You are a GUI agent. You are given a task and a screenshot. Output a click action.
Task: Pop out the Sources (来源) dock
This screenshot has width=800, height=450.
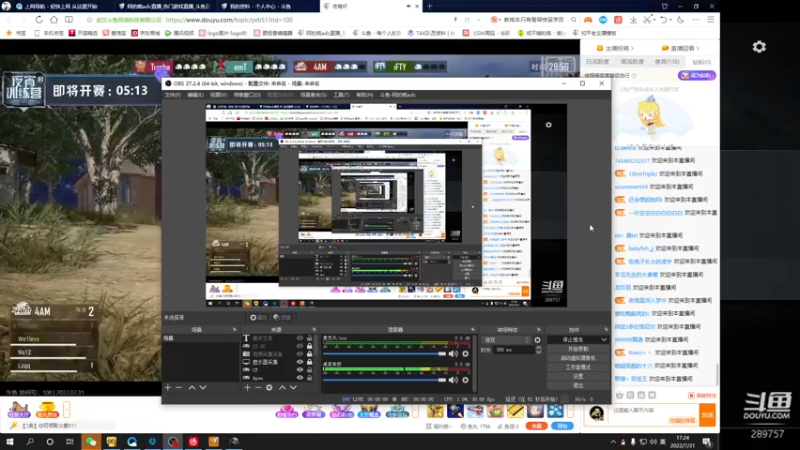tap(314, 330)
